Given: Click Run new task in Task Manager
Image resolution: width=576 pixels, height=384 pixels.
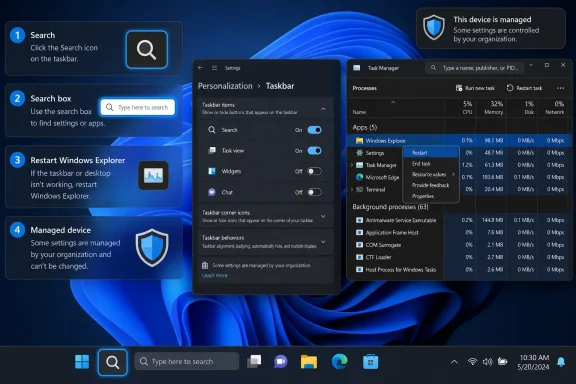Looking at the screenshot, I should coord(475,88).
